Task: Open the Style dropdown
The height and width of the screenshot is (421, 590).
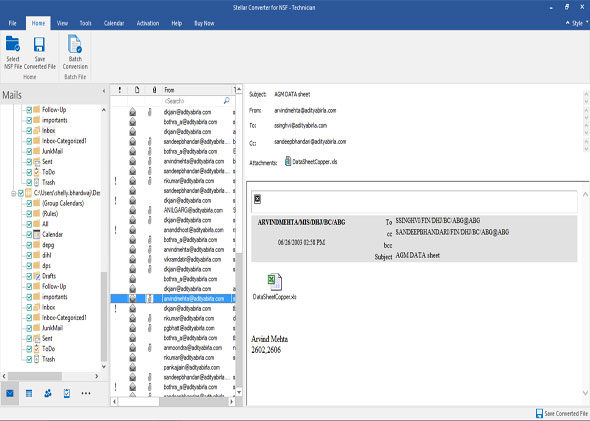Action: (580, 23)
